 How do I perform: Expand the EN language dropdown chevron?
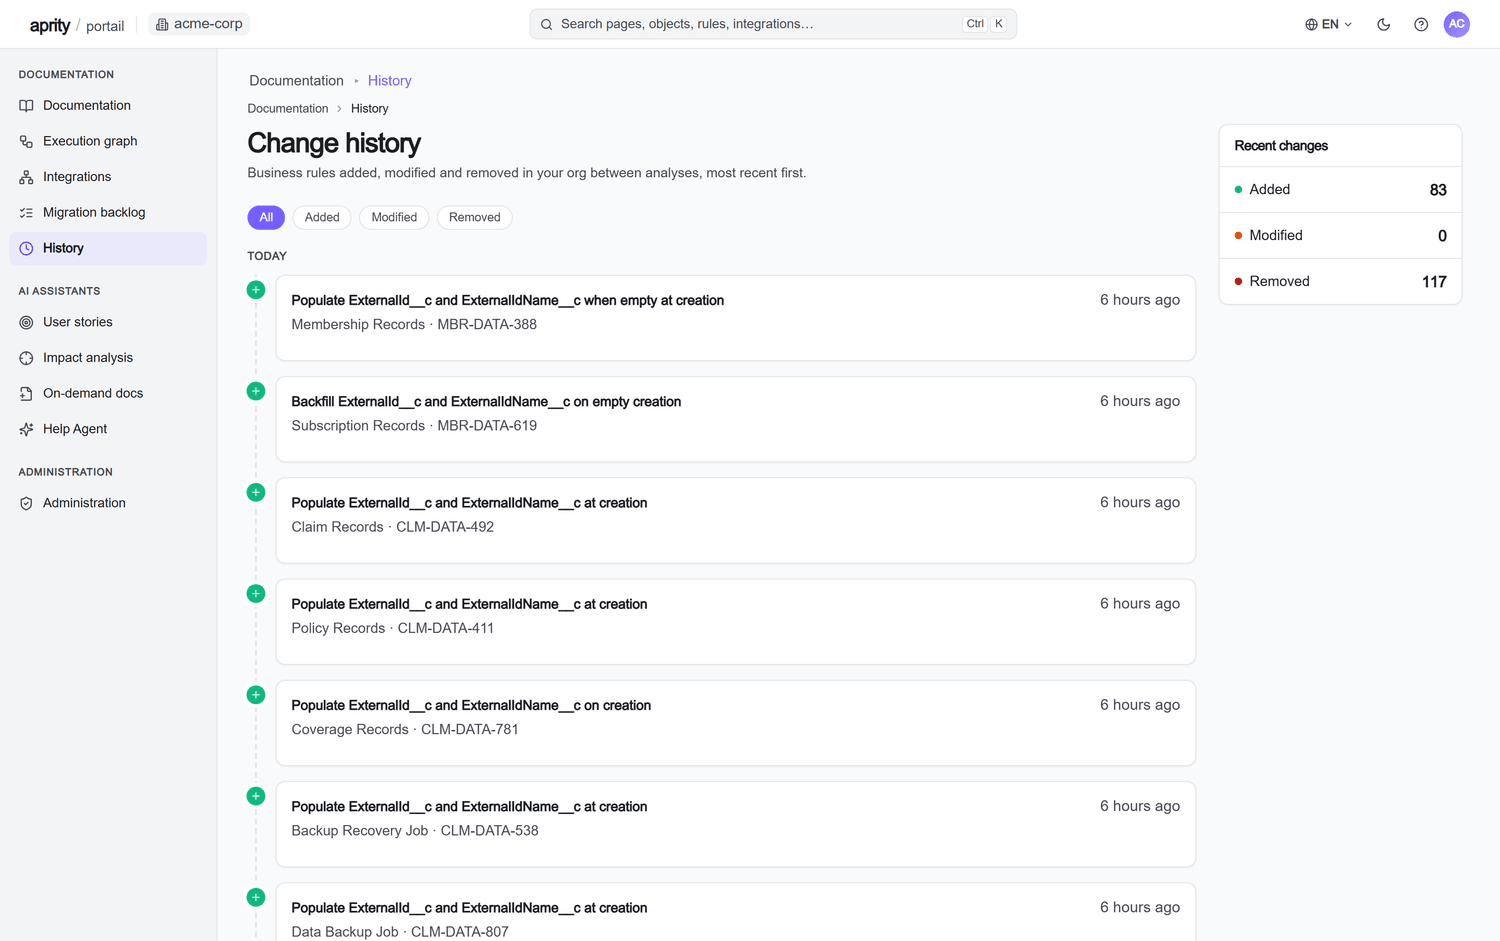coord(1348,24)
